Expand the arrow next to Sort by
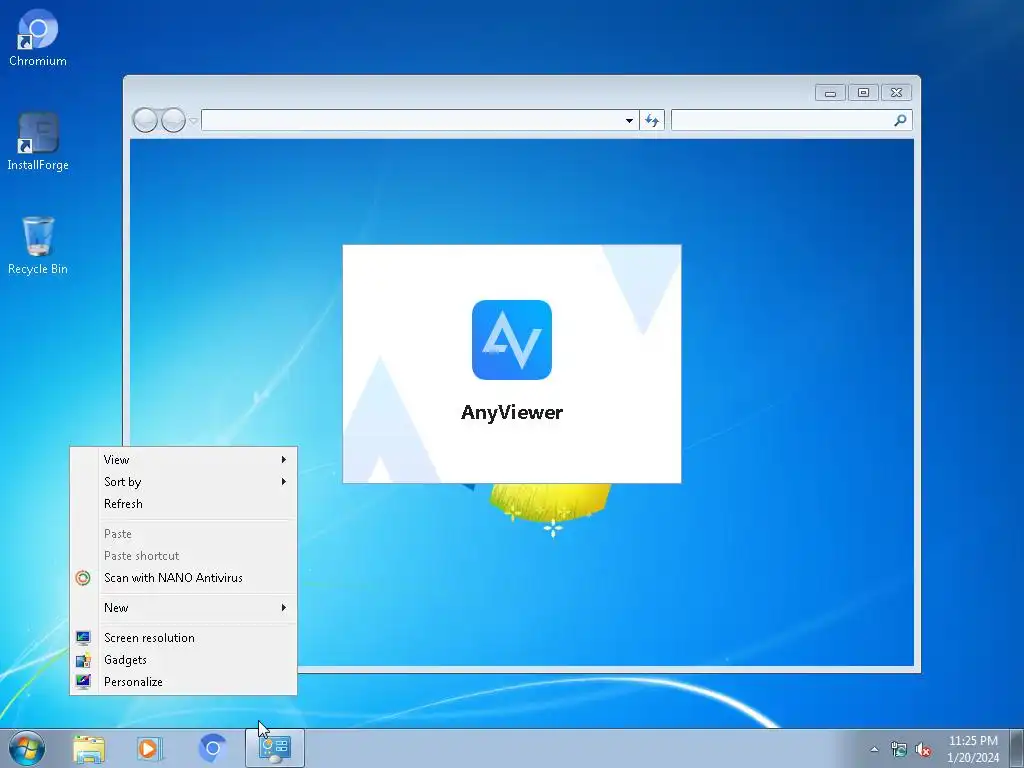Image resolution: width=1024 pixels, height=768 pixels. click(x=283, y=482)
